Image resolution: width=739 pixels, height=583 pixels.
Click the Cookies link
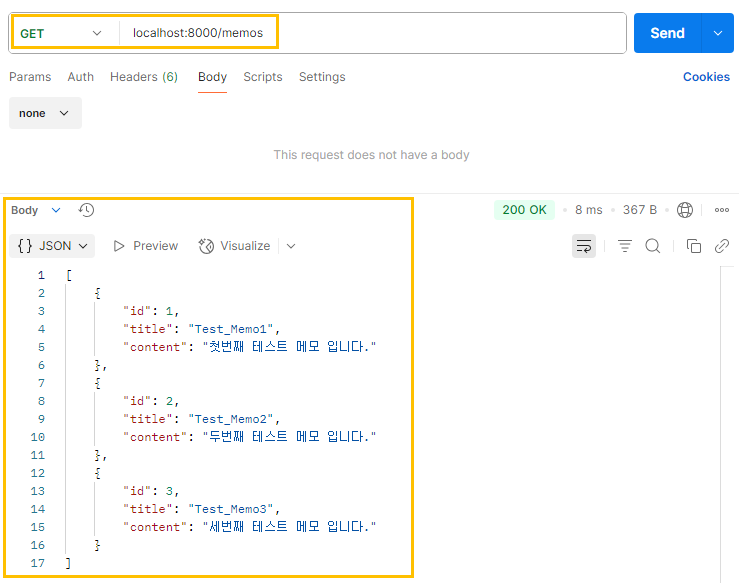tap(706, 77)
